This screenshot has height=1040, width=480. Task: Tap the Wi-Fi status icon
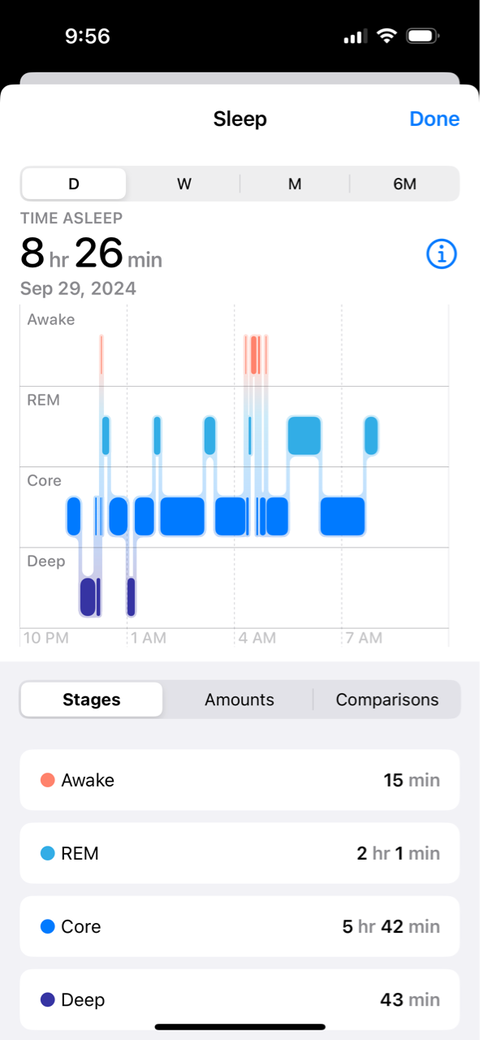coord(387,36)
